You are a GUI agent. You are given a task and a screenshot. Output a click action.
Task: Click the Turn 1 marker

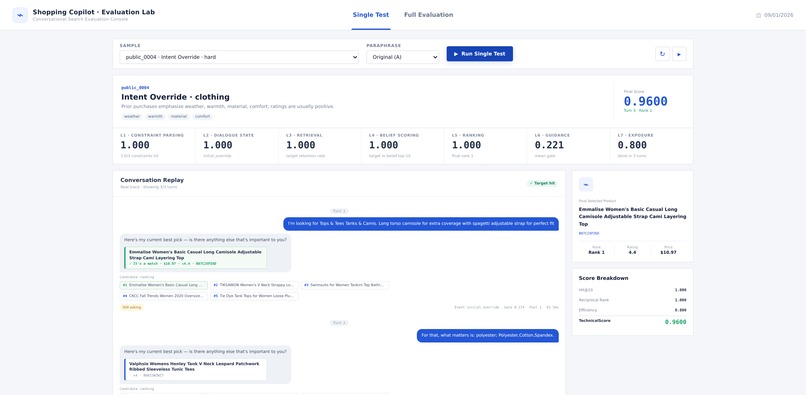(x=339, y=211)
